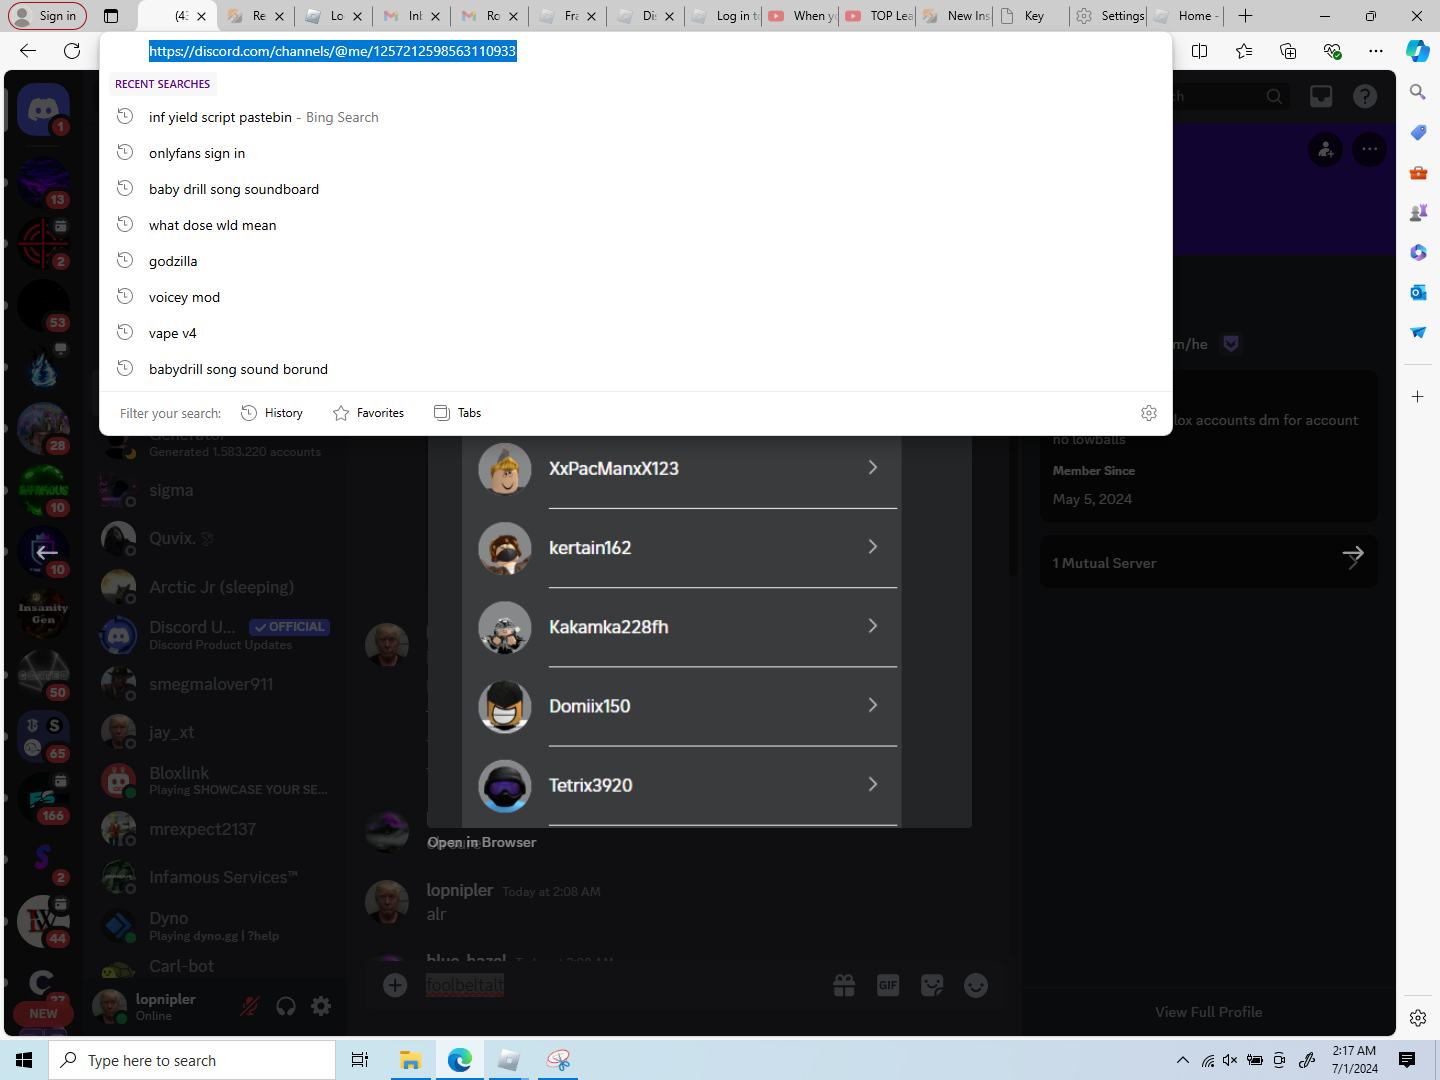Toggle deafen headphones in Discord user panel
The width and height of the screenshot is (1440, 1080).
[286, 1006]
